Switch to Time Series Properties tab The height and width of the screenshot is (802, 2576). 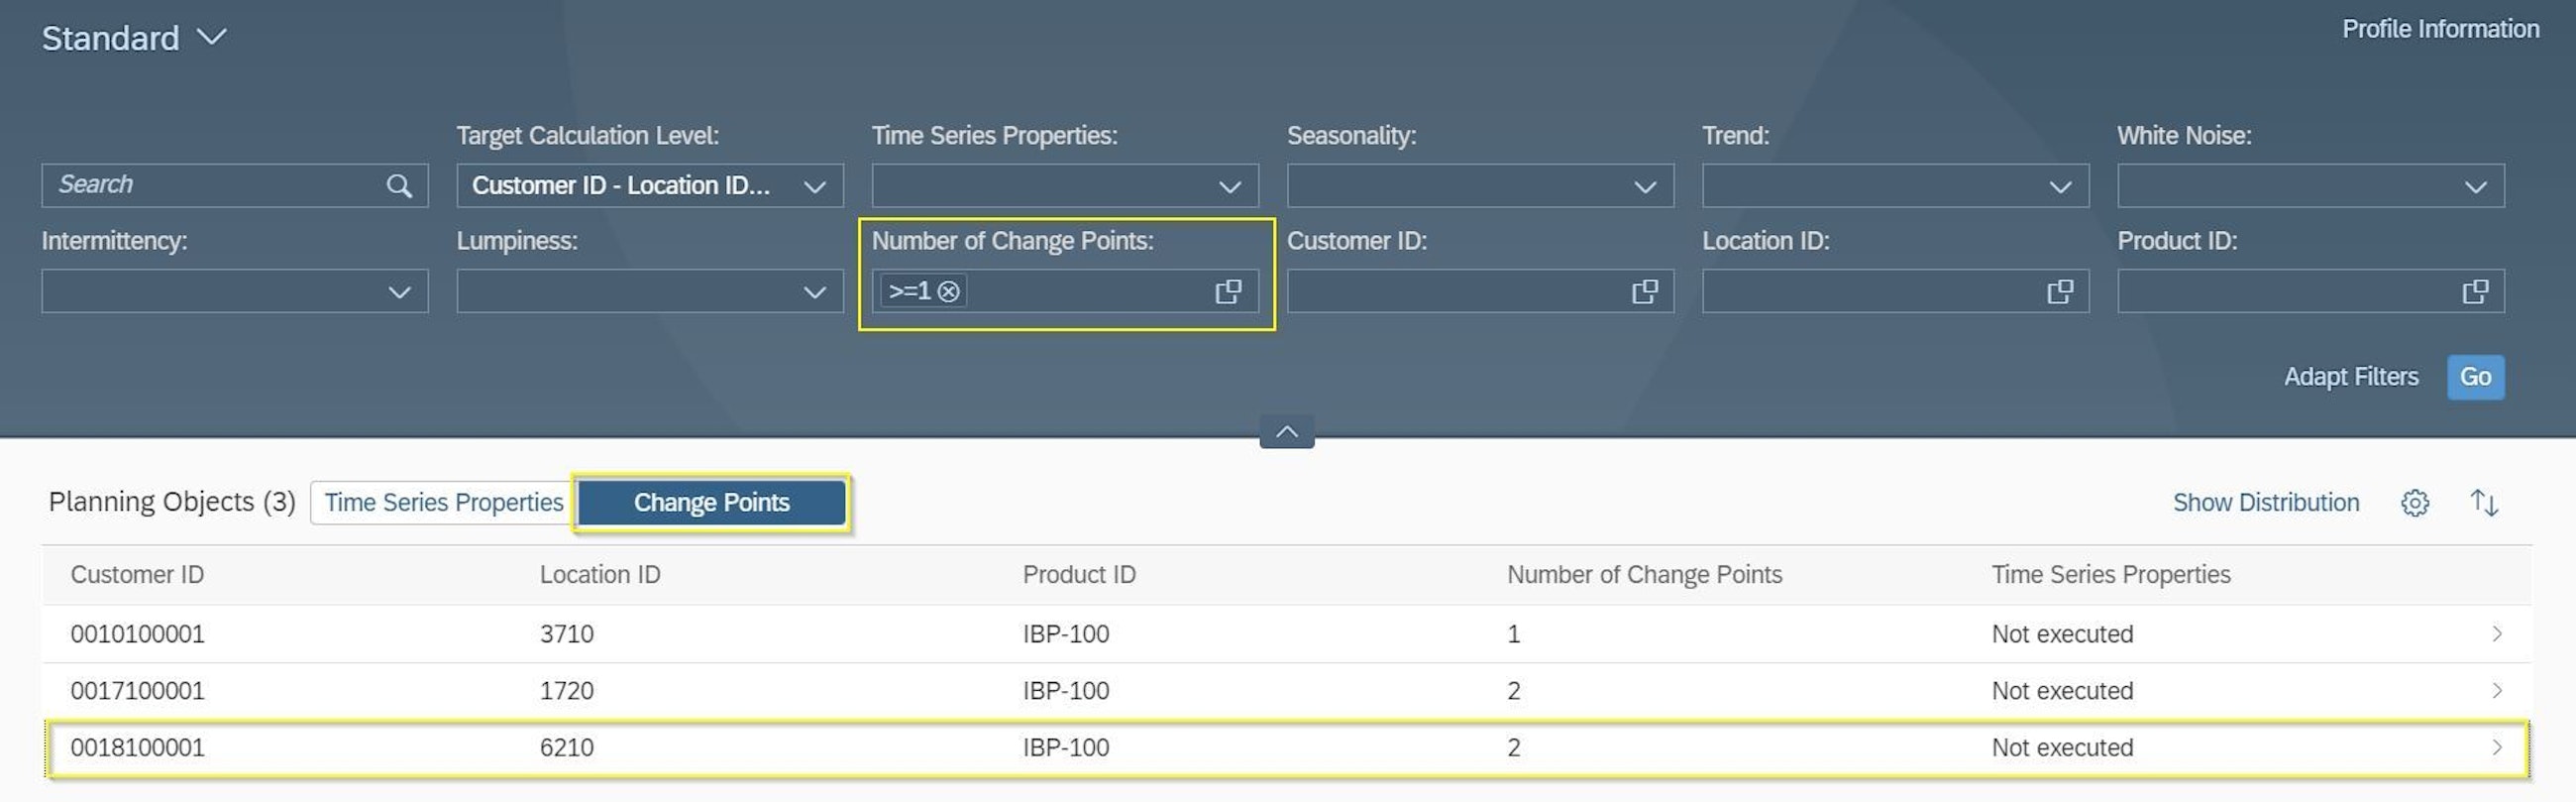tap(443, 503)
